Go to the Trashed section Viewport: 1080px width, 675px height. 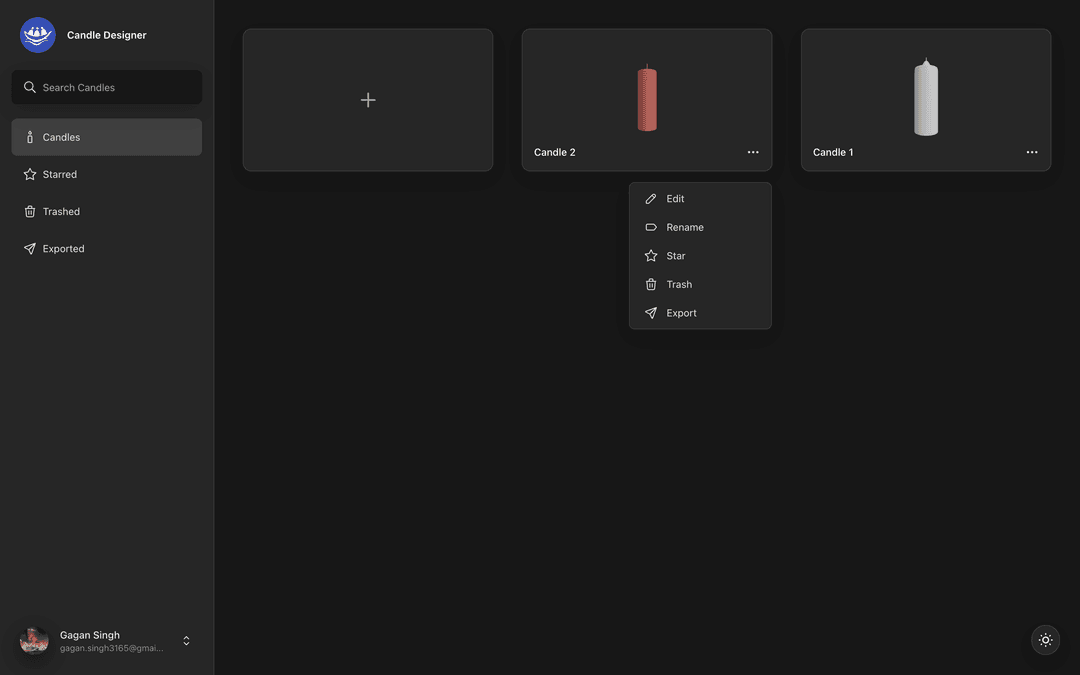[x=61, y=211]
